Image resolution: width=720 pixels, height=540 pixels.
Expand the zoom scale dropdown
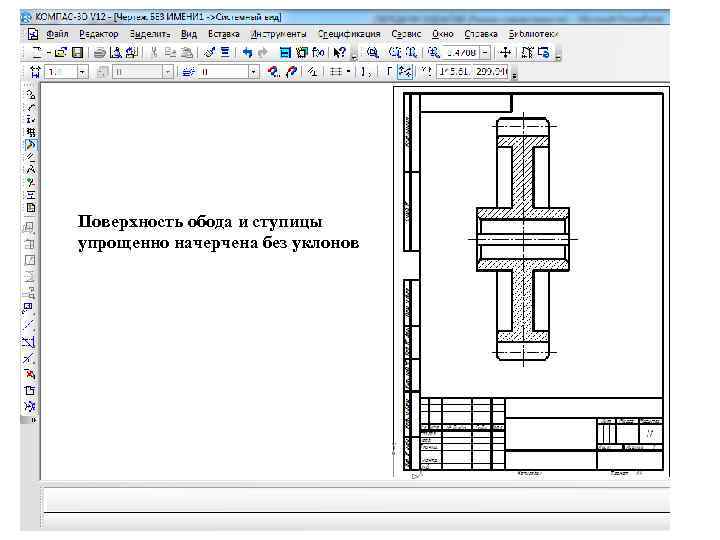click(x=485, y=53)
